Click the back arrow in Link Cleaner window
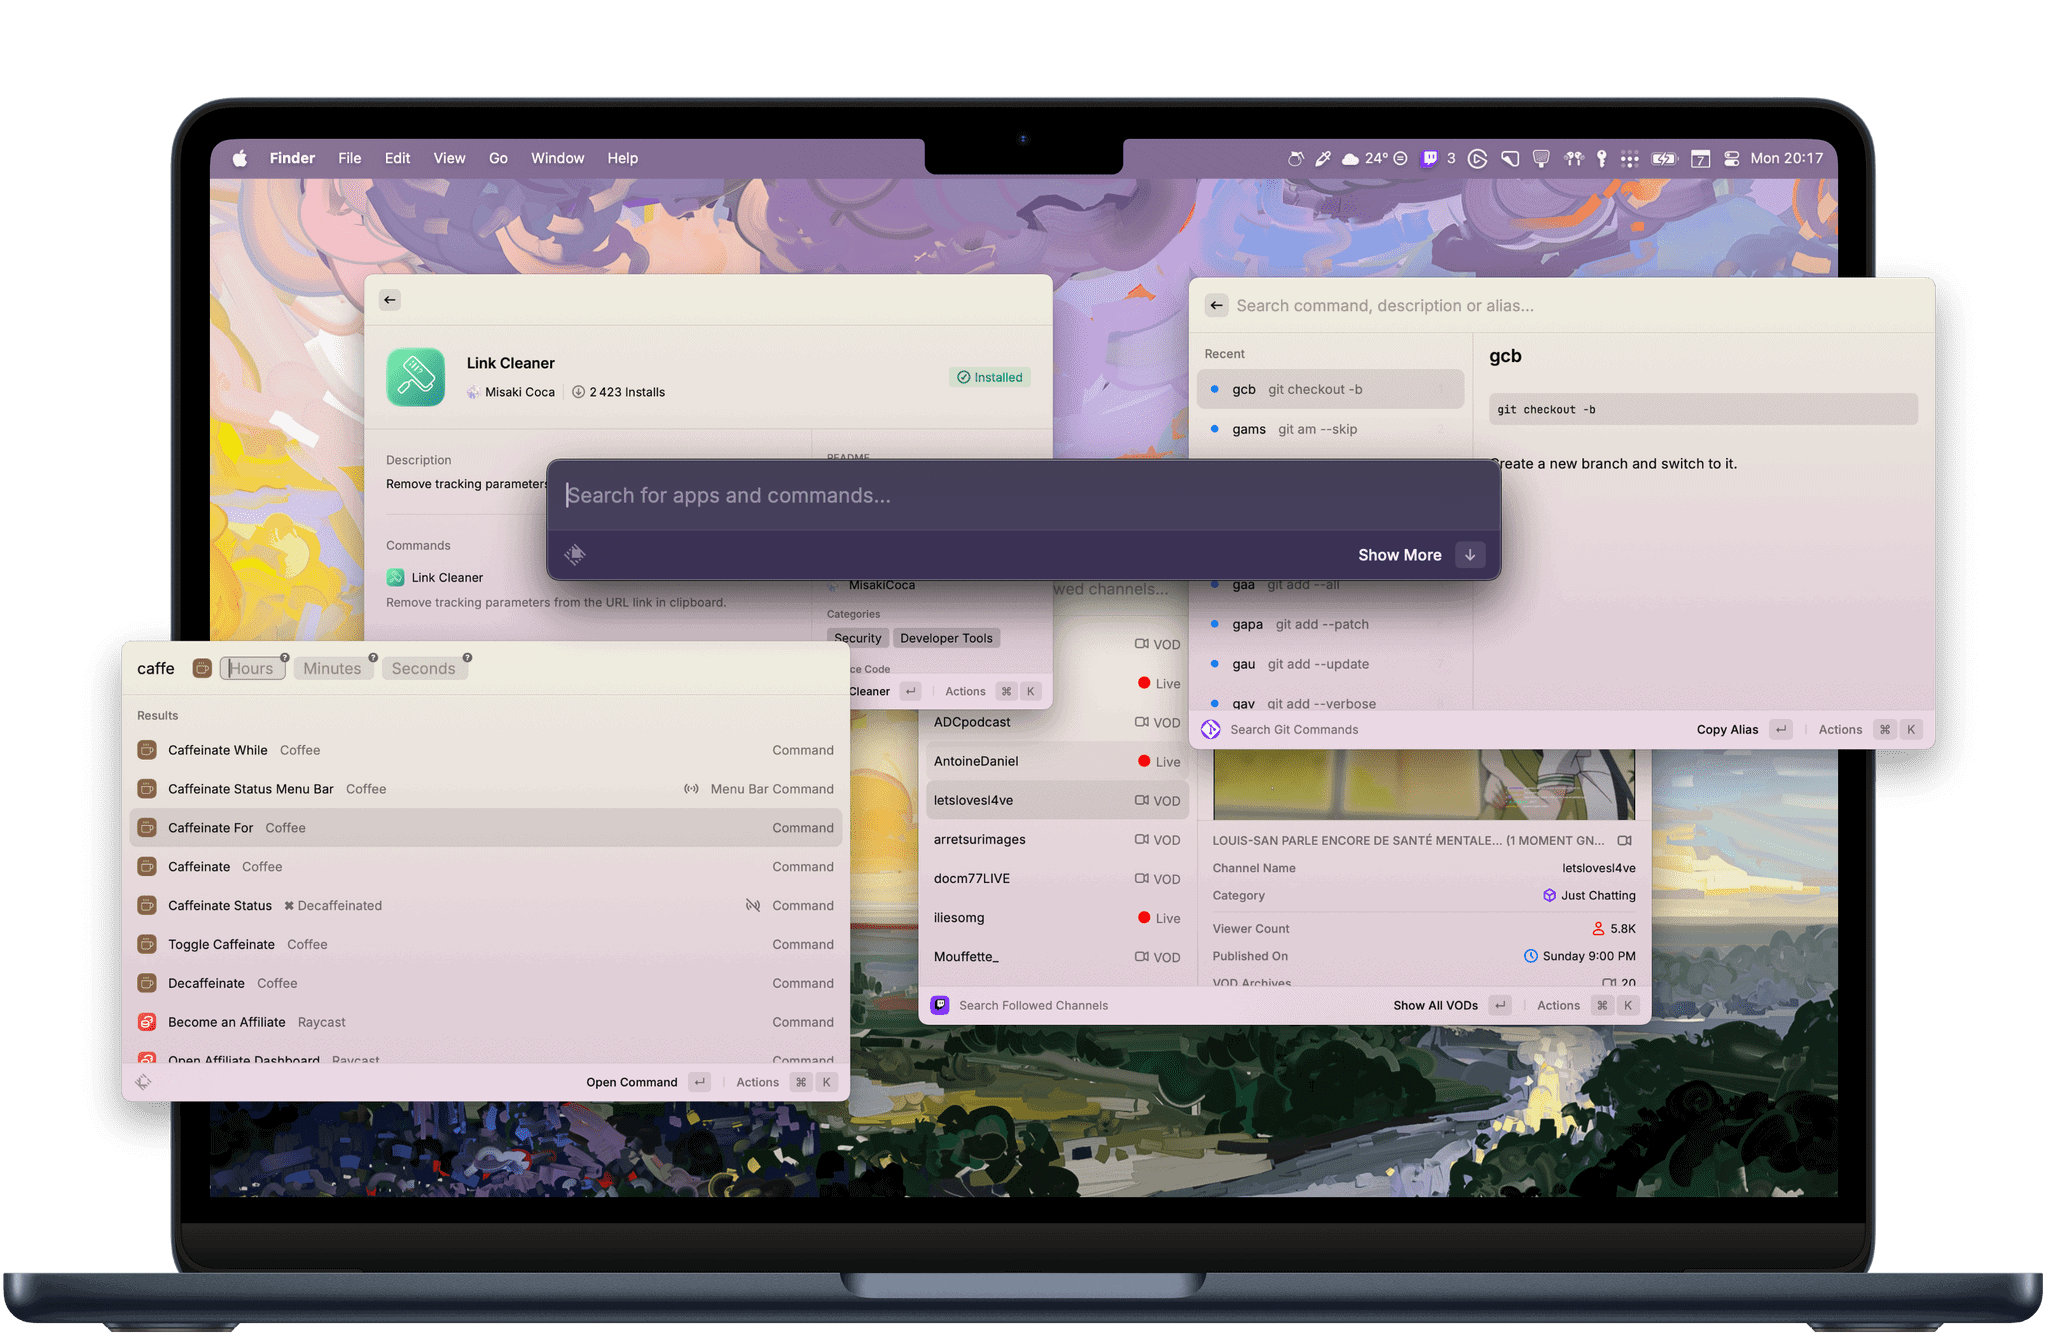The width and height of the screenshot is (2048, 1336). pyautogui.click(x=390, y=299)
